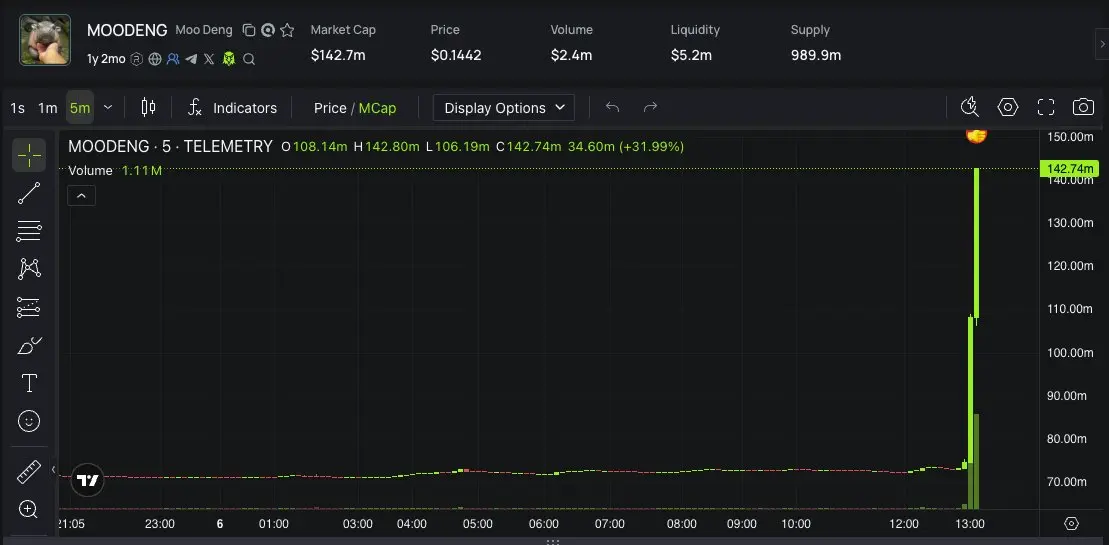This screenshot has height=545, width=1109.
Task: Copy the MOODENG contract address
Action: 248,30
